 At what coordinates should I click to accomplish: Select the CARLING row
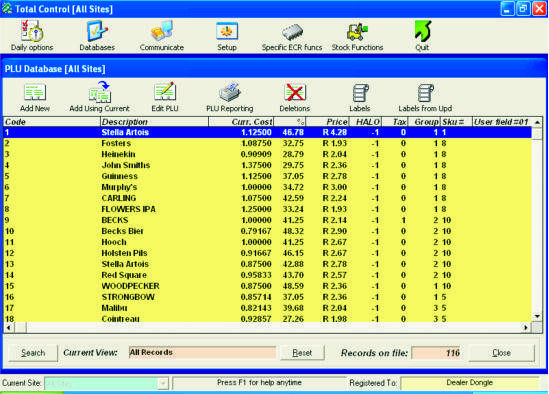[x=267, y=198]
